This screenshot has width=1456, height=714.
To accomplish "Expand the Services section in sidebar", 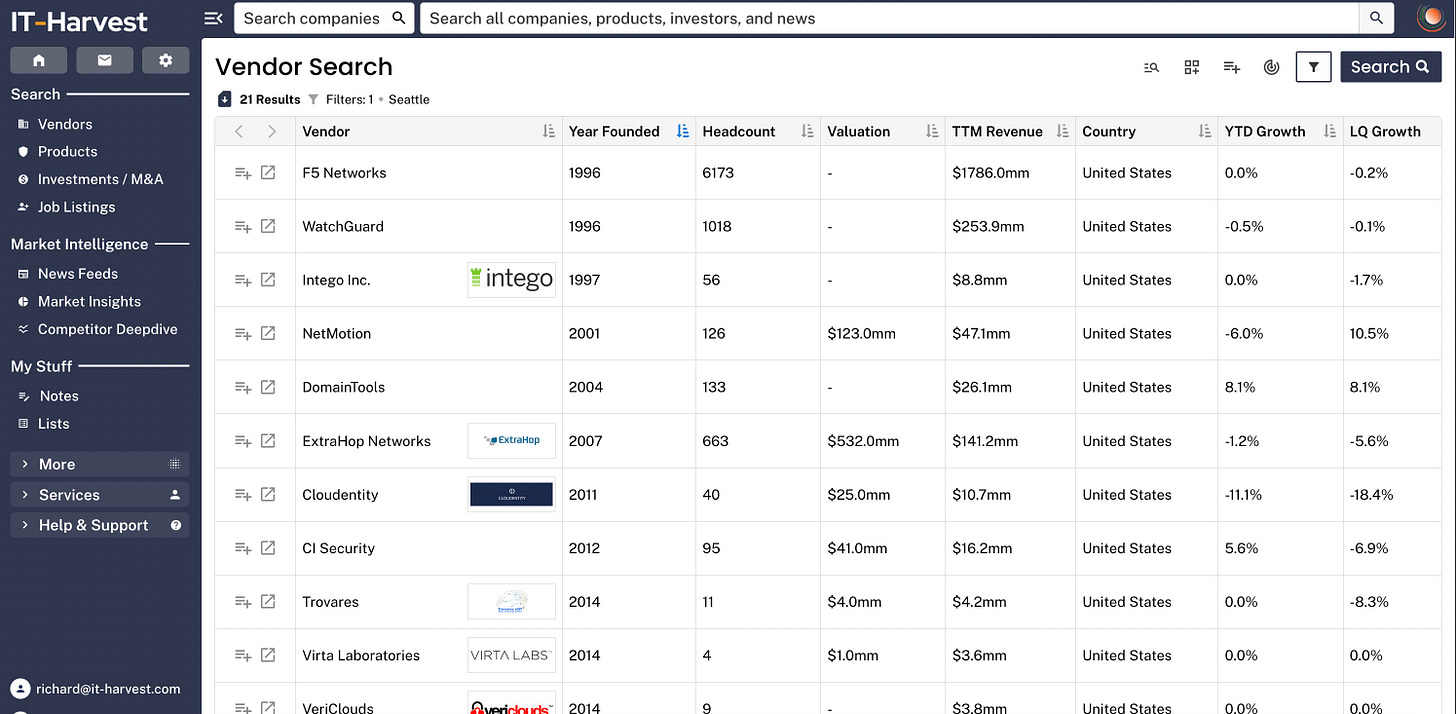I will click(x=100, y=495).
